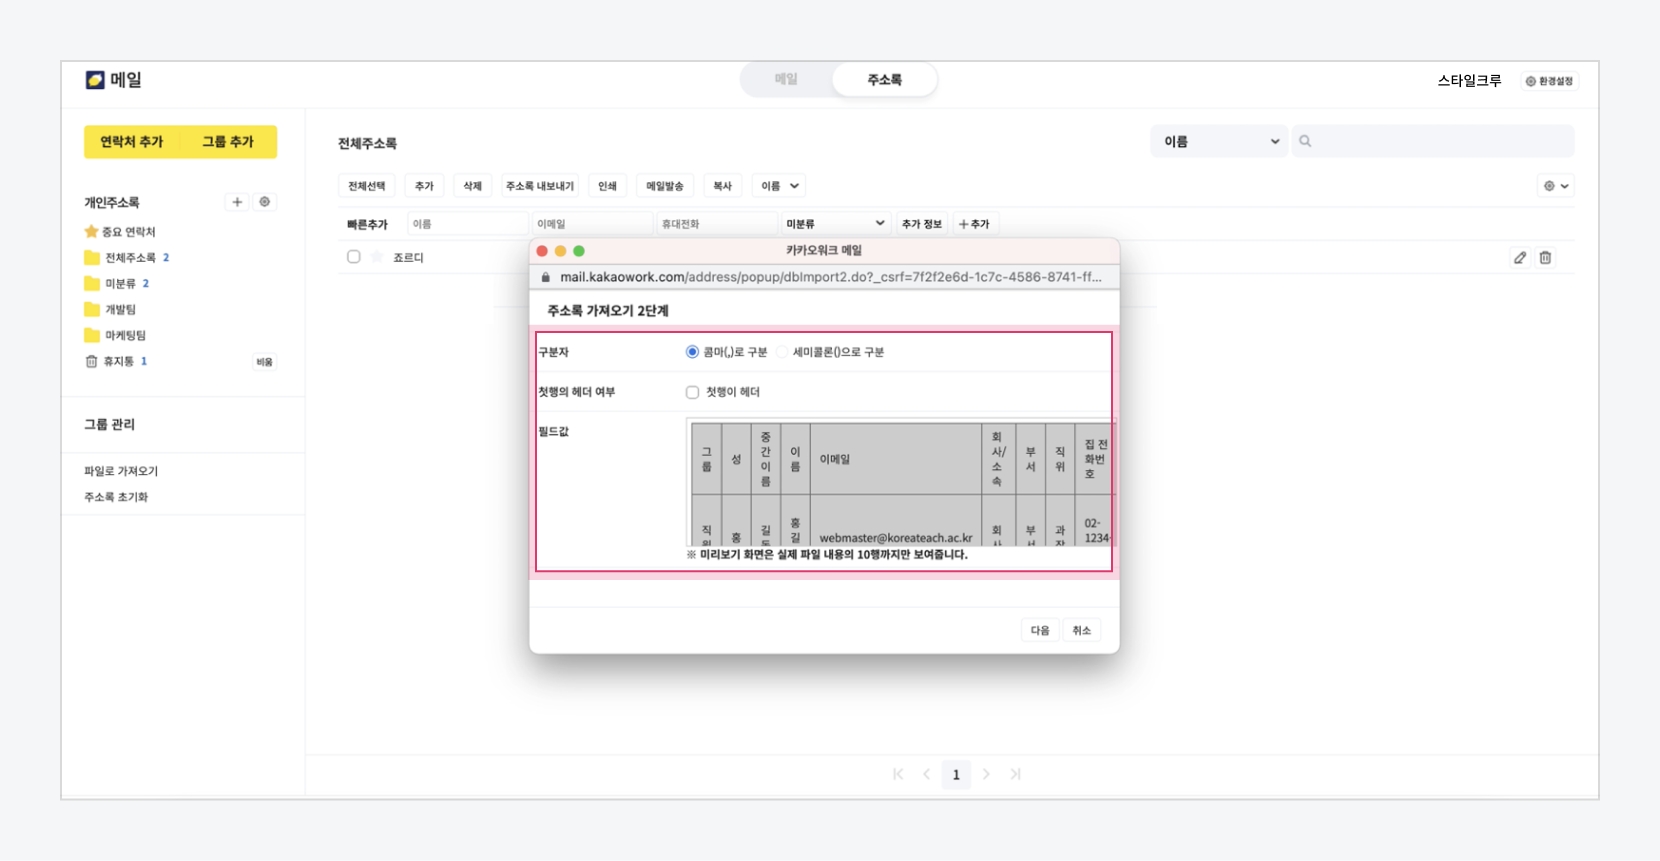Expand the 미분류 group dropdown
Viewport: 1660px width, 861px height.
pyautogui.click(x=834, y=224)
